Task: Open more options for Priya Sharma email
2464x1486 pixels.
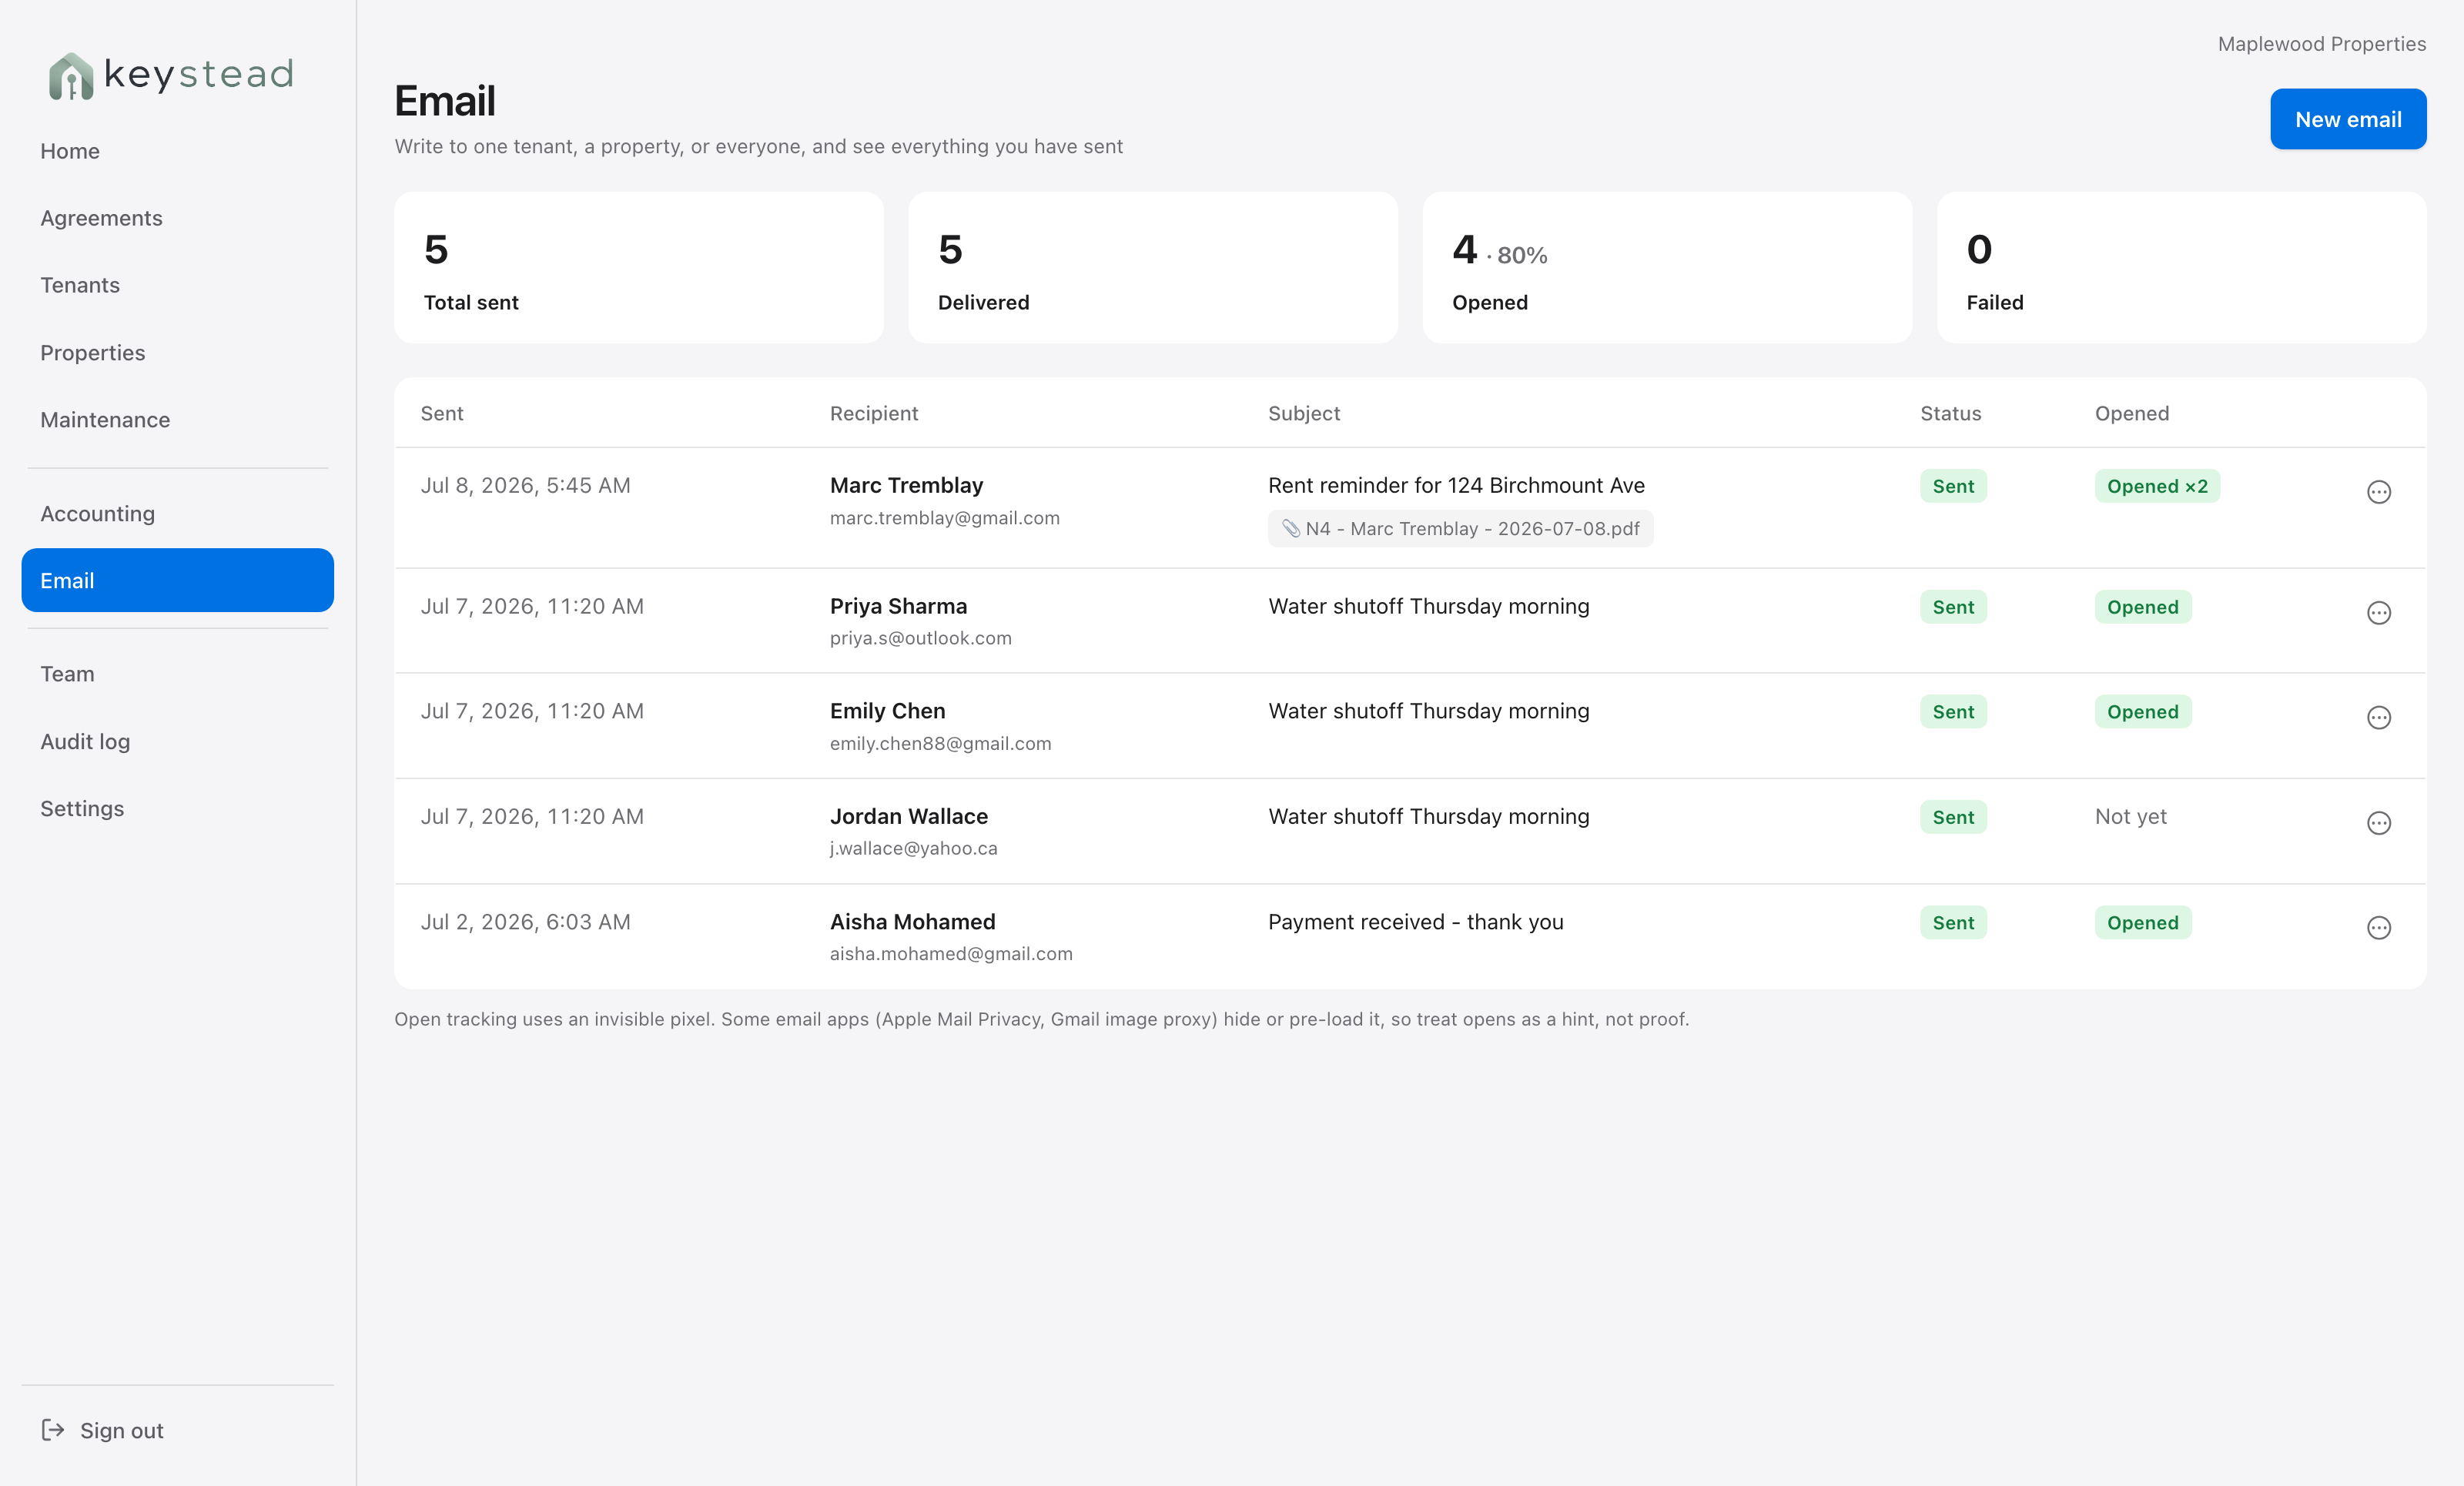Action: (2378, 613)
